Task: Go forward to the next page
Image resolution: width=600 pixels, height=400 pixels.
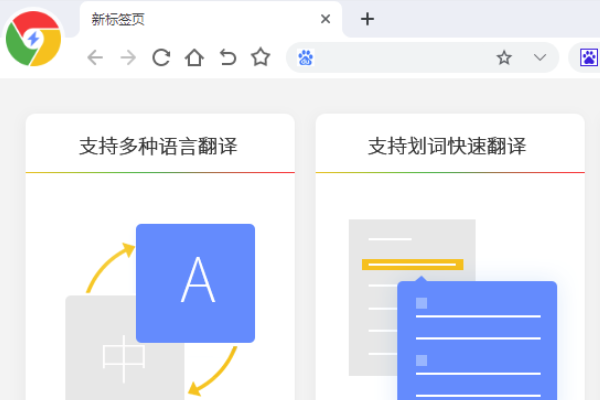Action: pyautogui.click(x=128, y=58)
